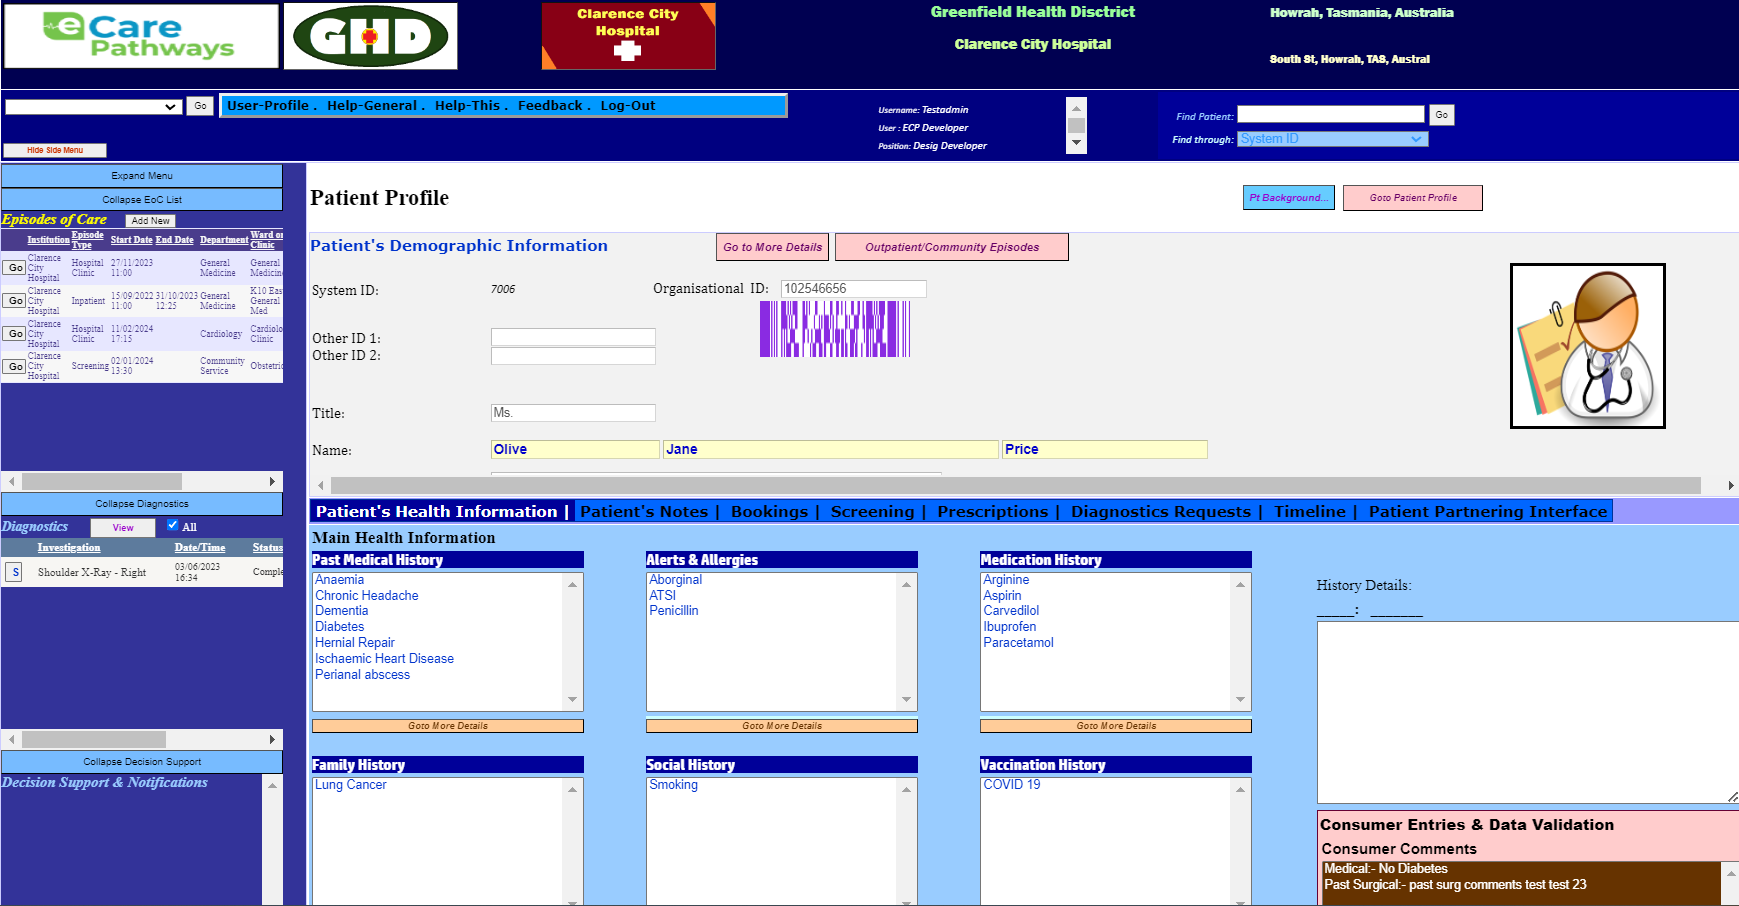This screenshot has width=1739, height=906.
Task: Click the Clarence City Hospital badge
Action: click(628, 36)
